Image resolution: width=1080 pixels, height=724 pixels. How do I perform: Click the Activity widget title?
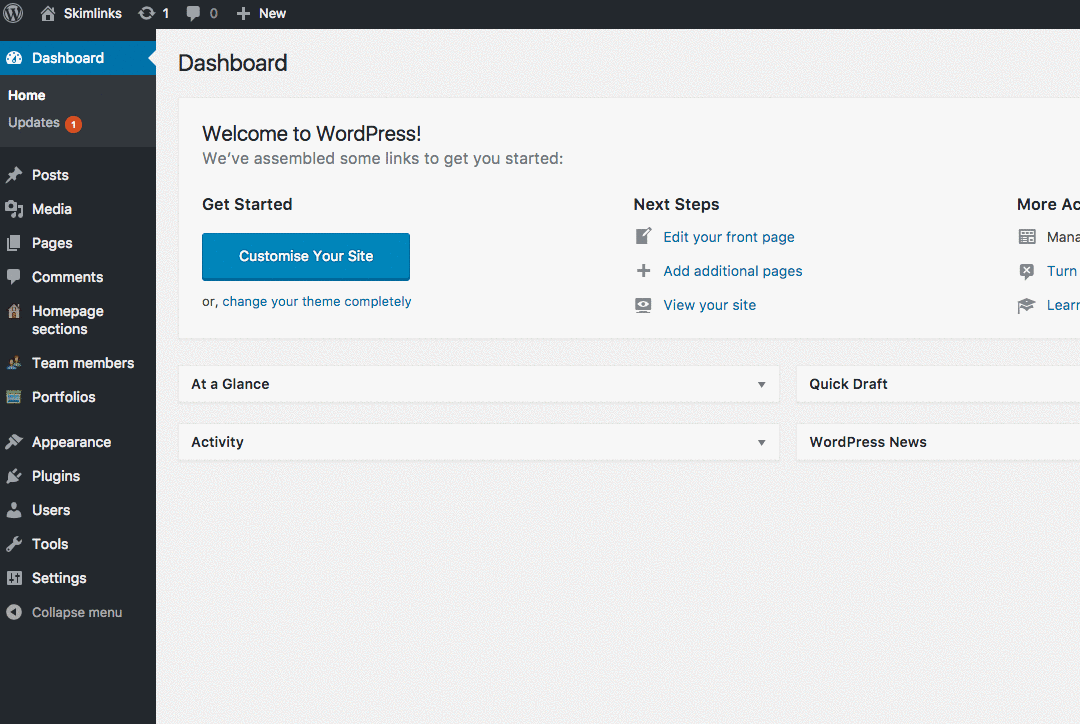point(218,442)
